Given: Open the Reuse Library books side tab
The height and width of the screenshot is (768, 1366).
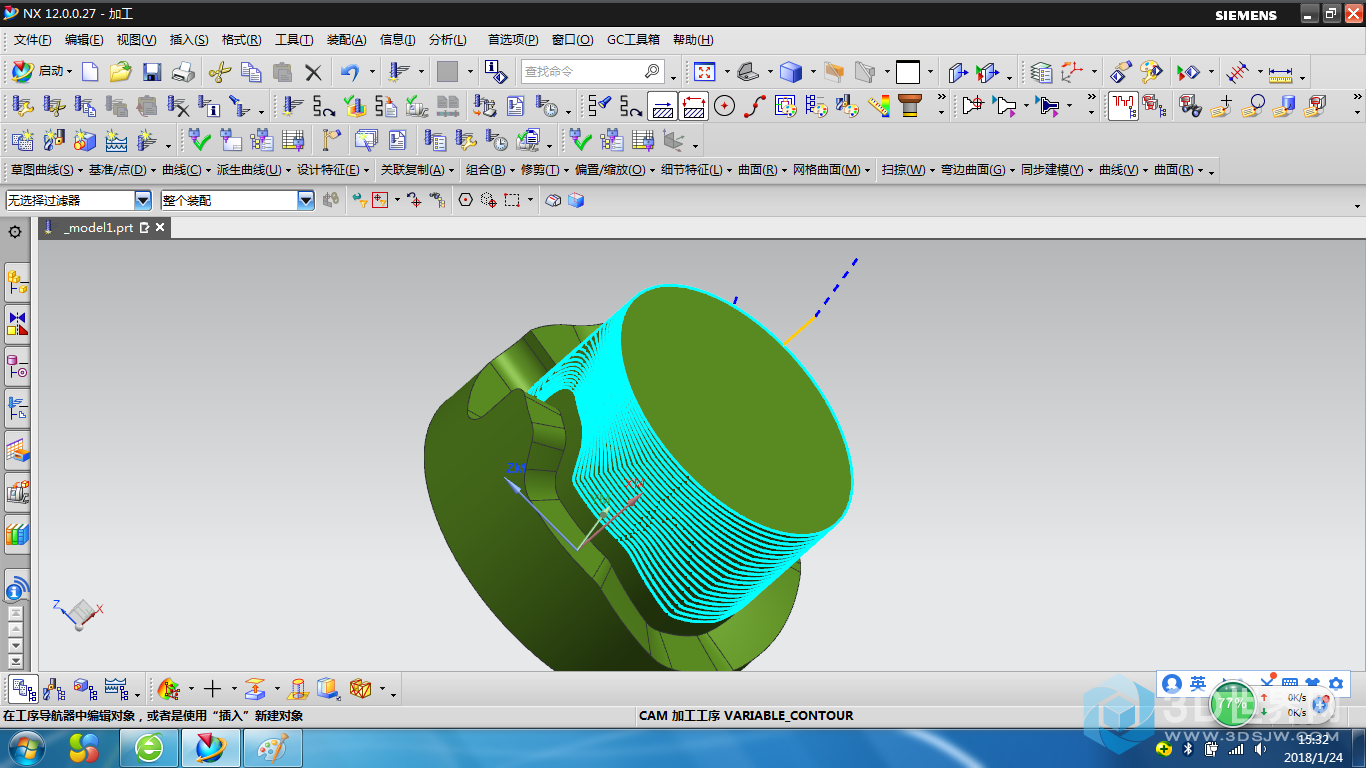Looking at the screenshot, I should tap(17, 533).
